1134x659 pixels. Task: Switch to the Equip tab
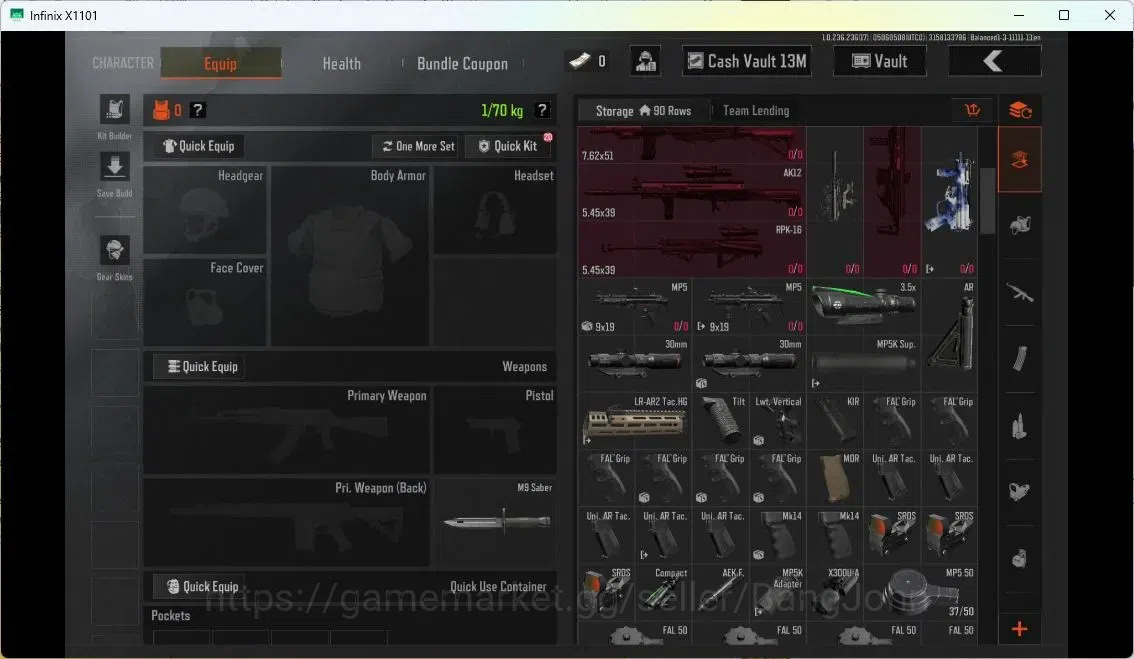click(x=221, y=63)
